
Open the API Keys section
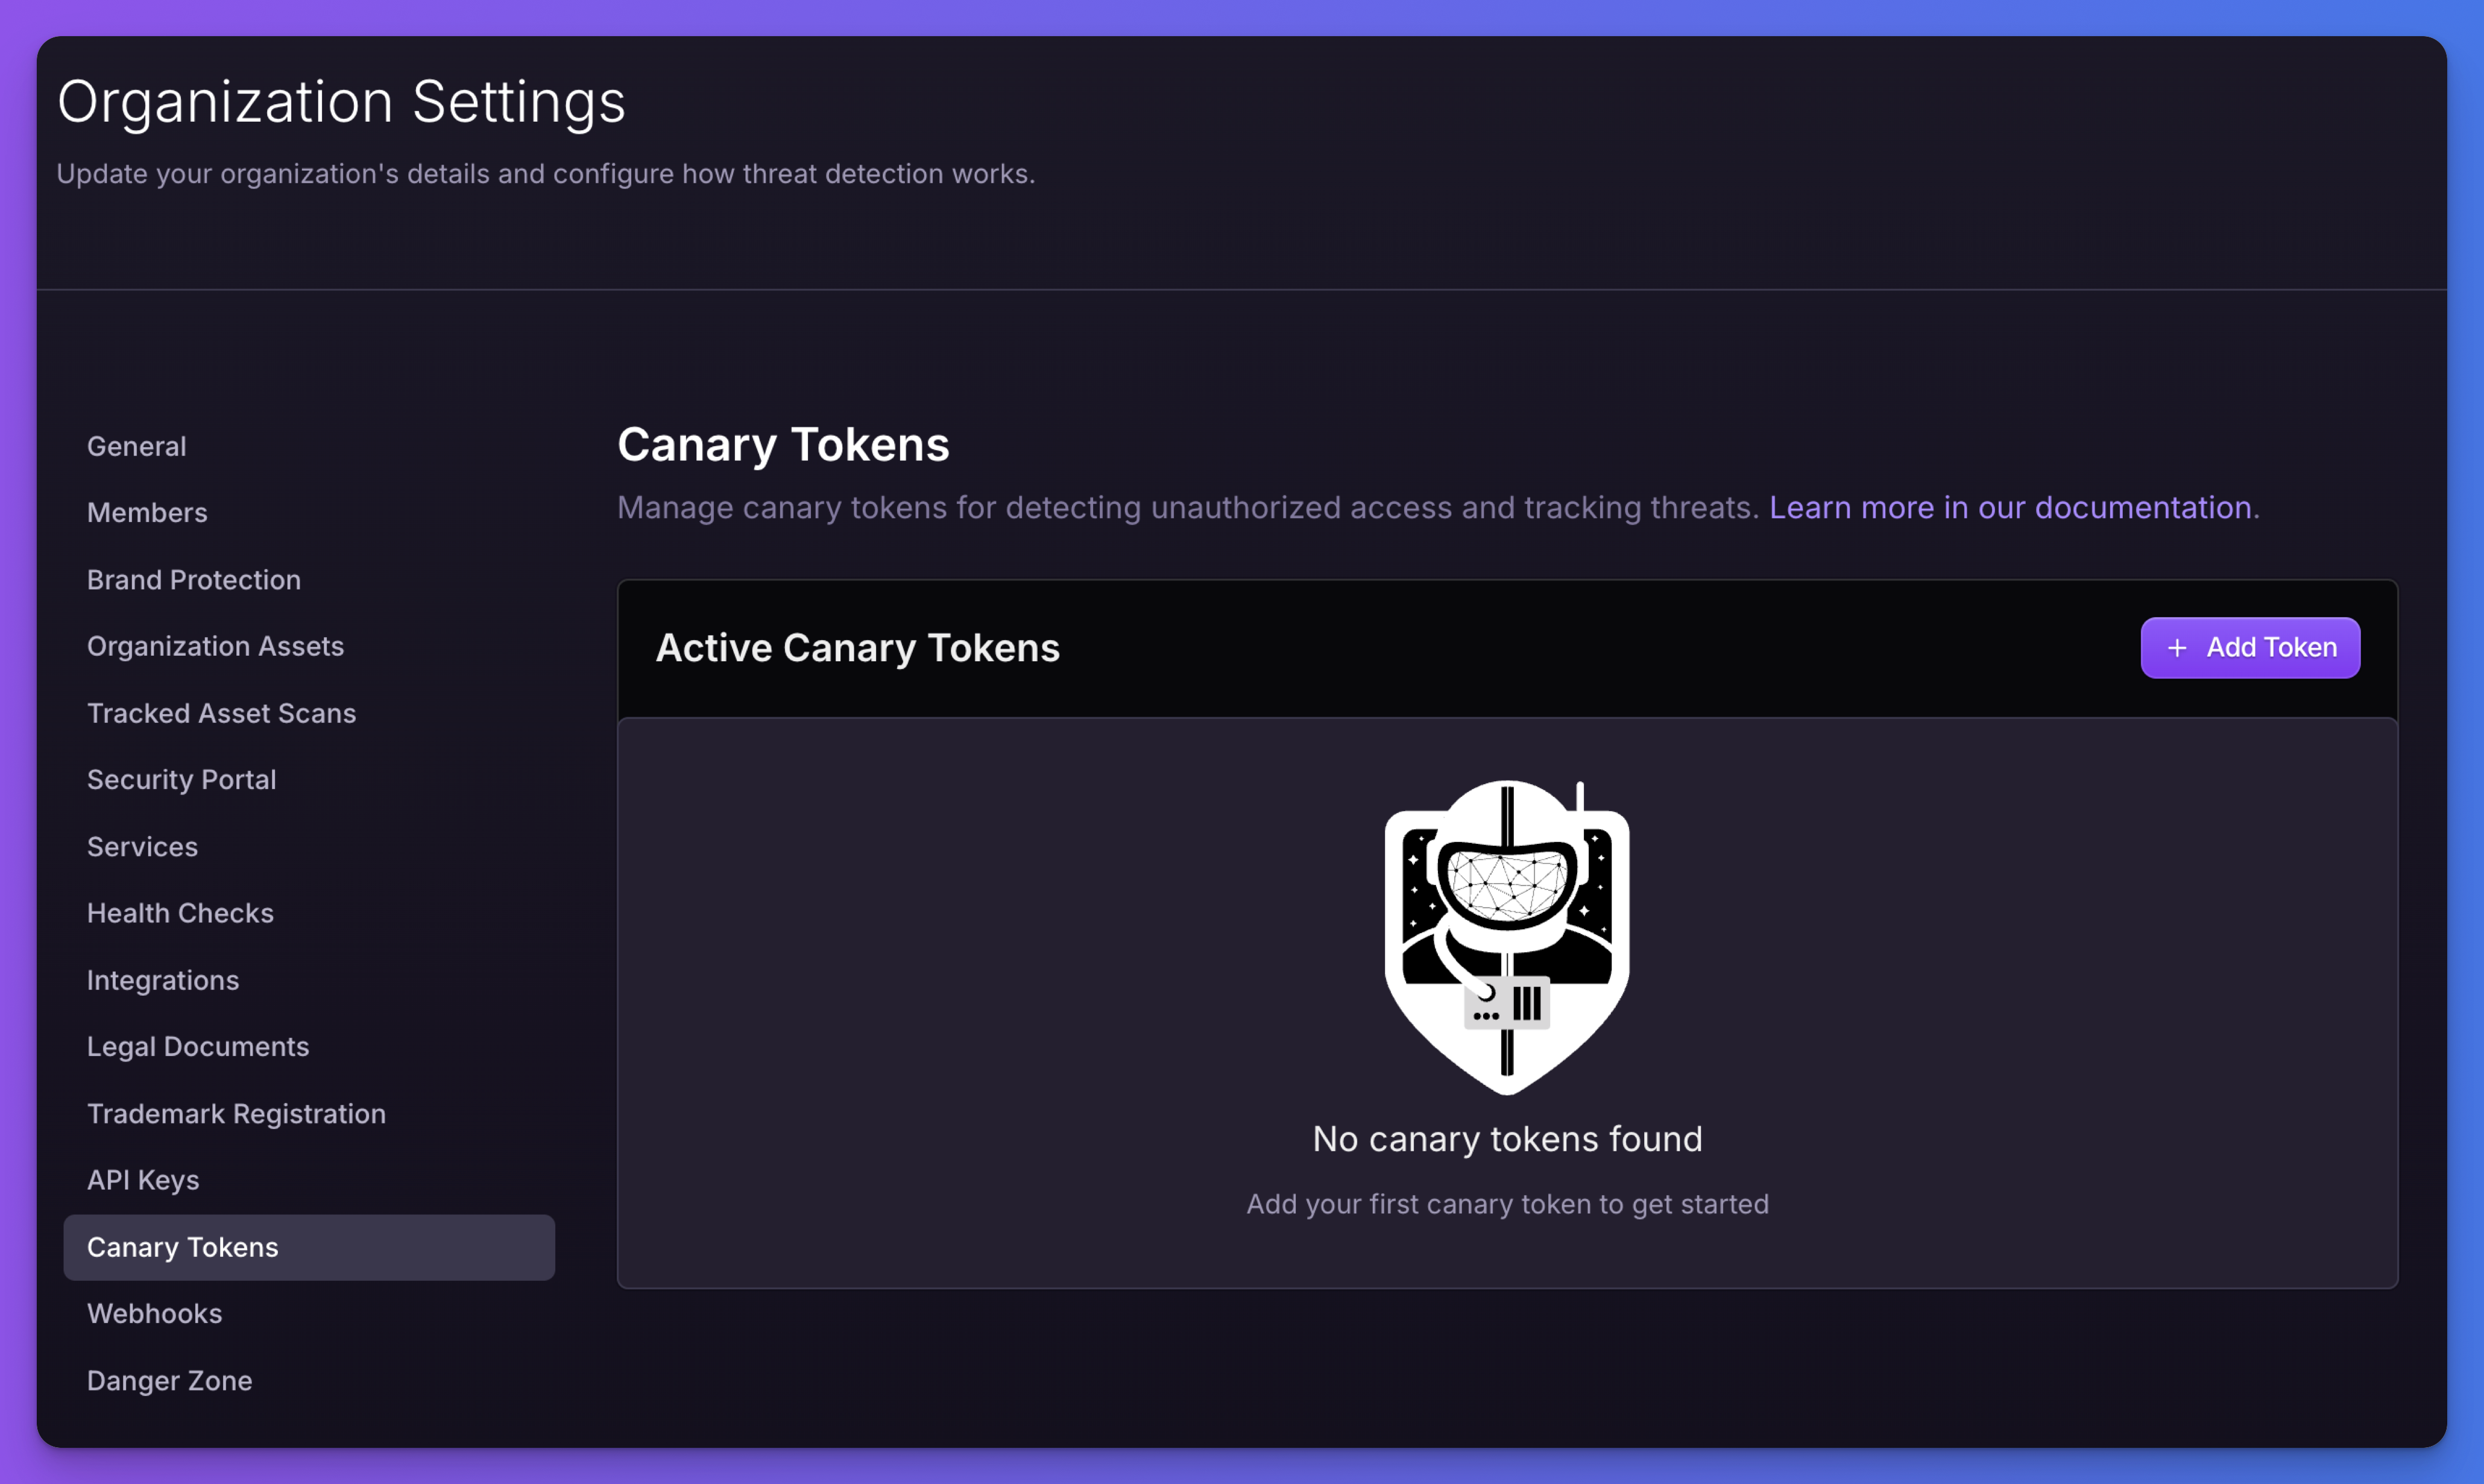click(143, 1180)
